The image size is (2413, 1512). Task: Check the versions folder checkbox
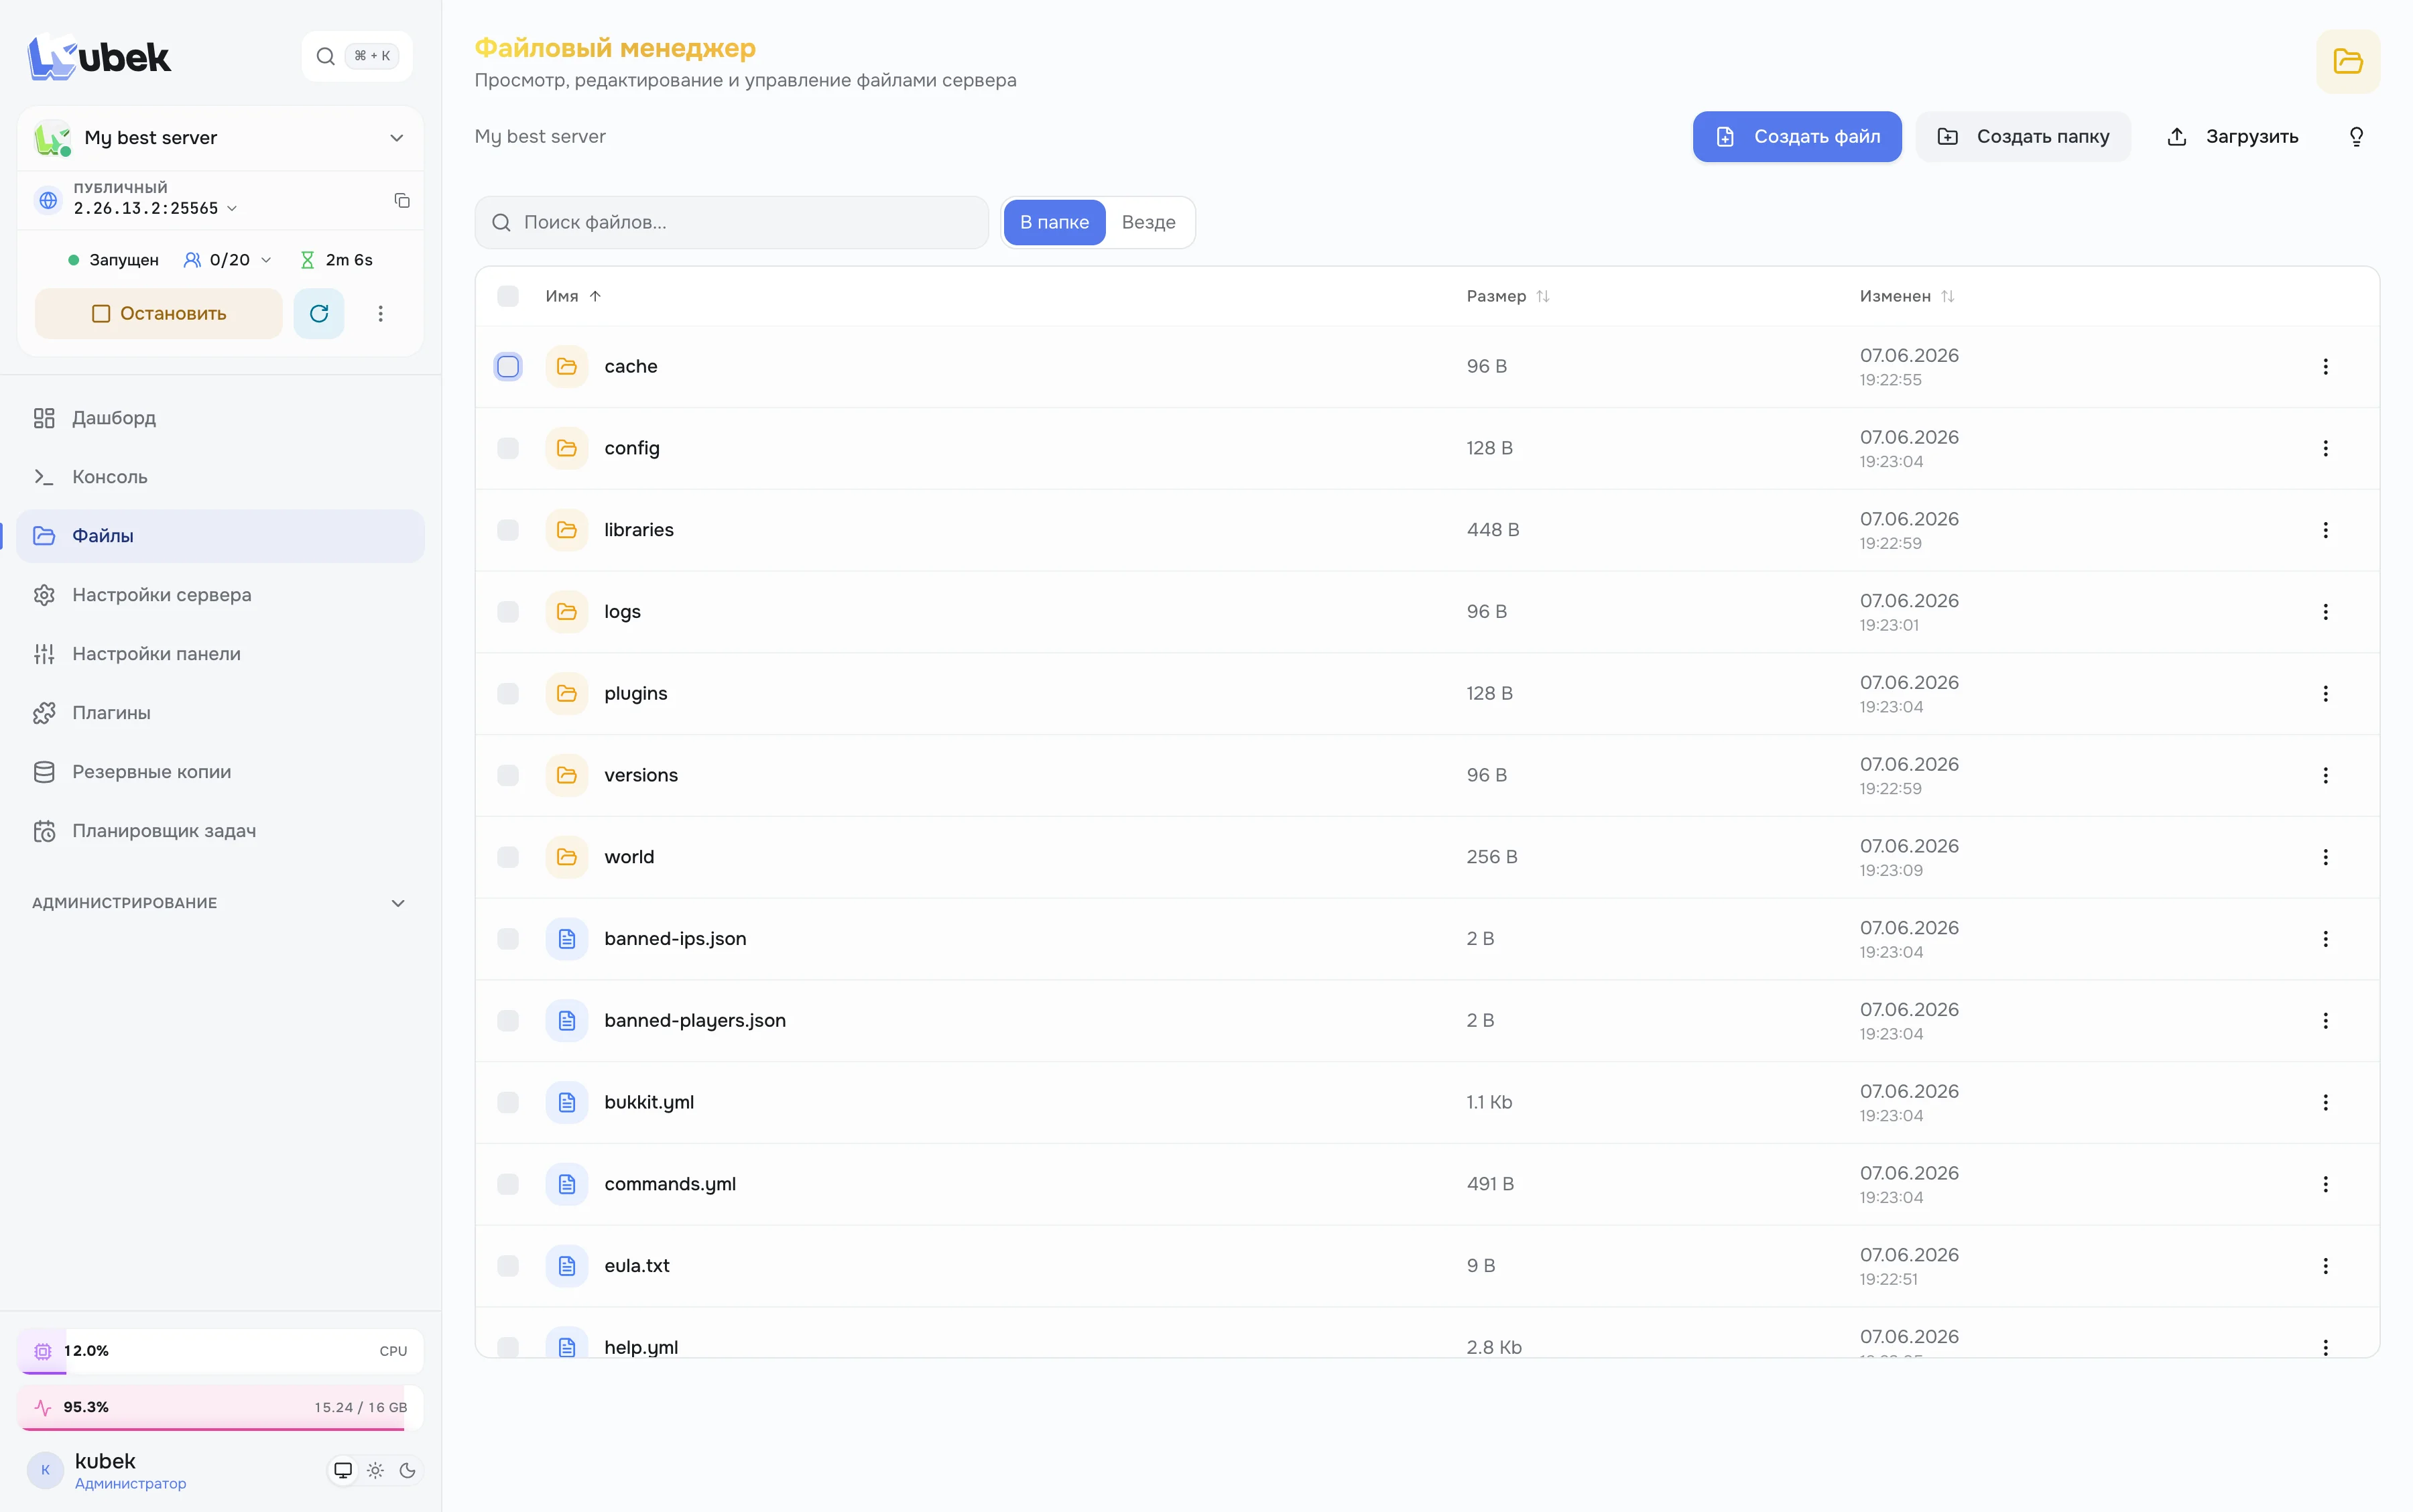coord(508,776)
